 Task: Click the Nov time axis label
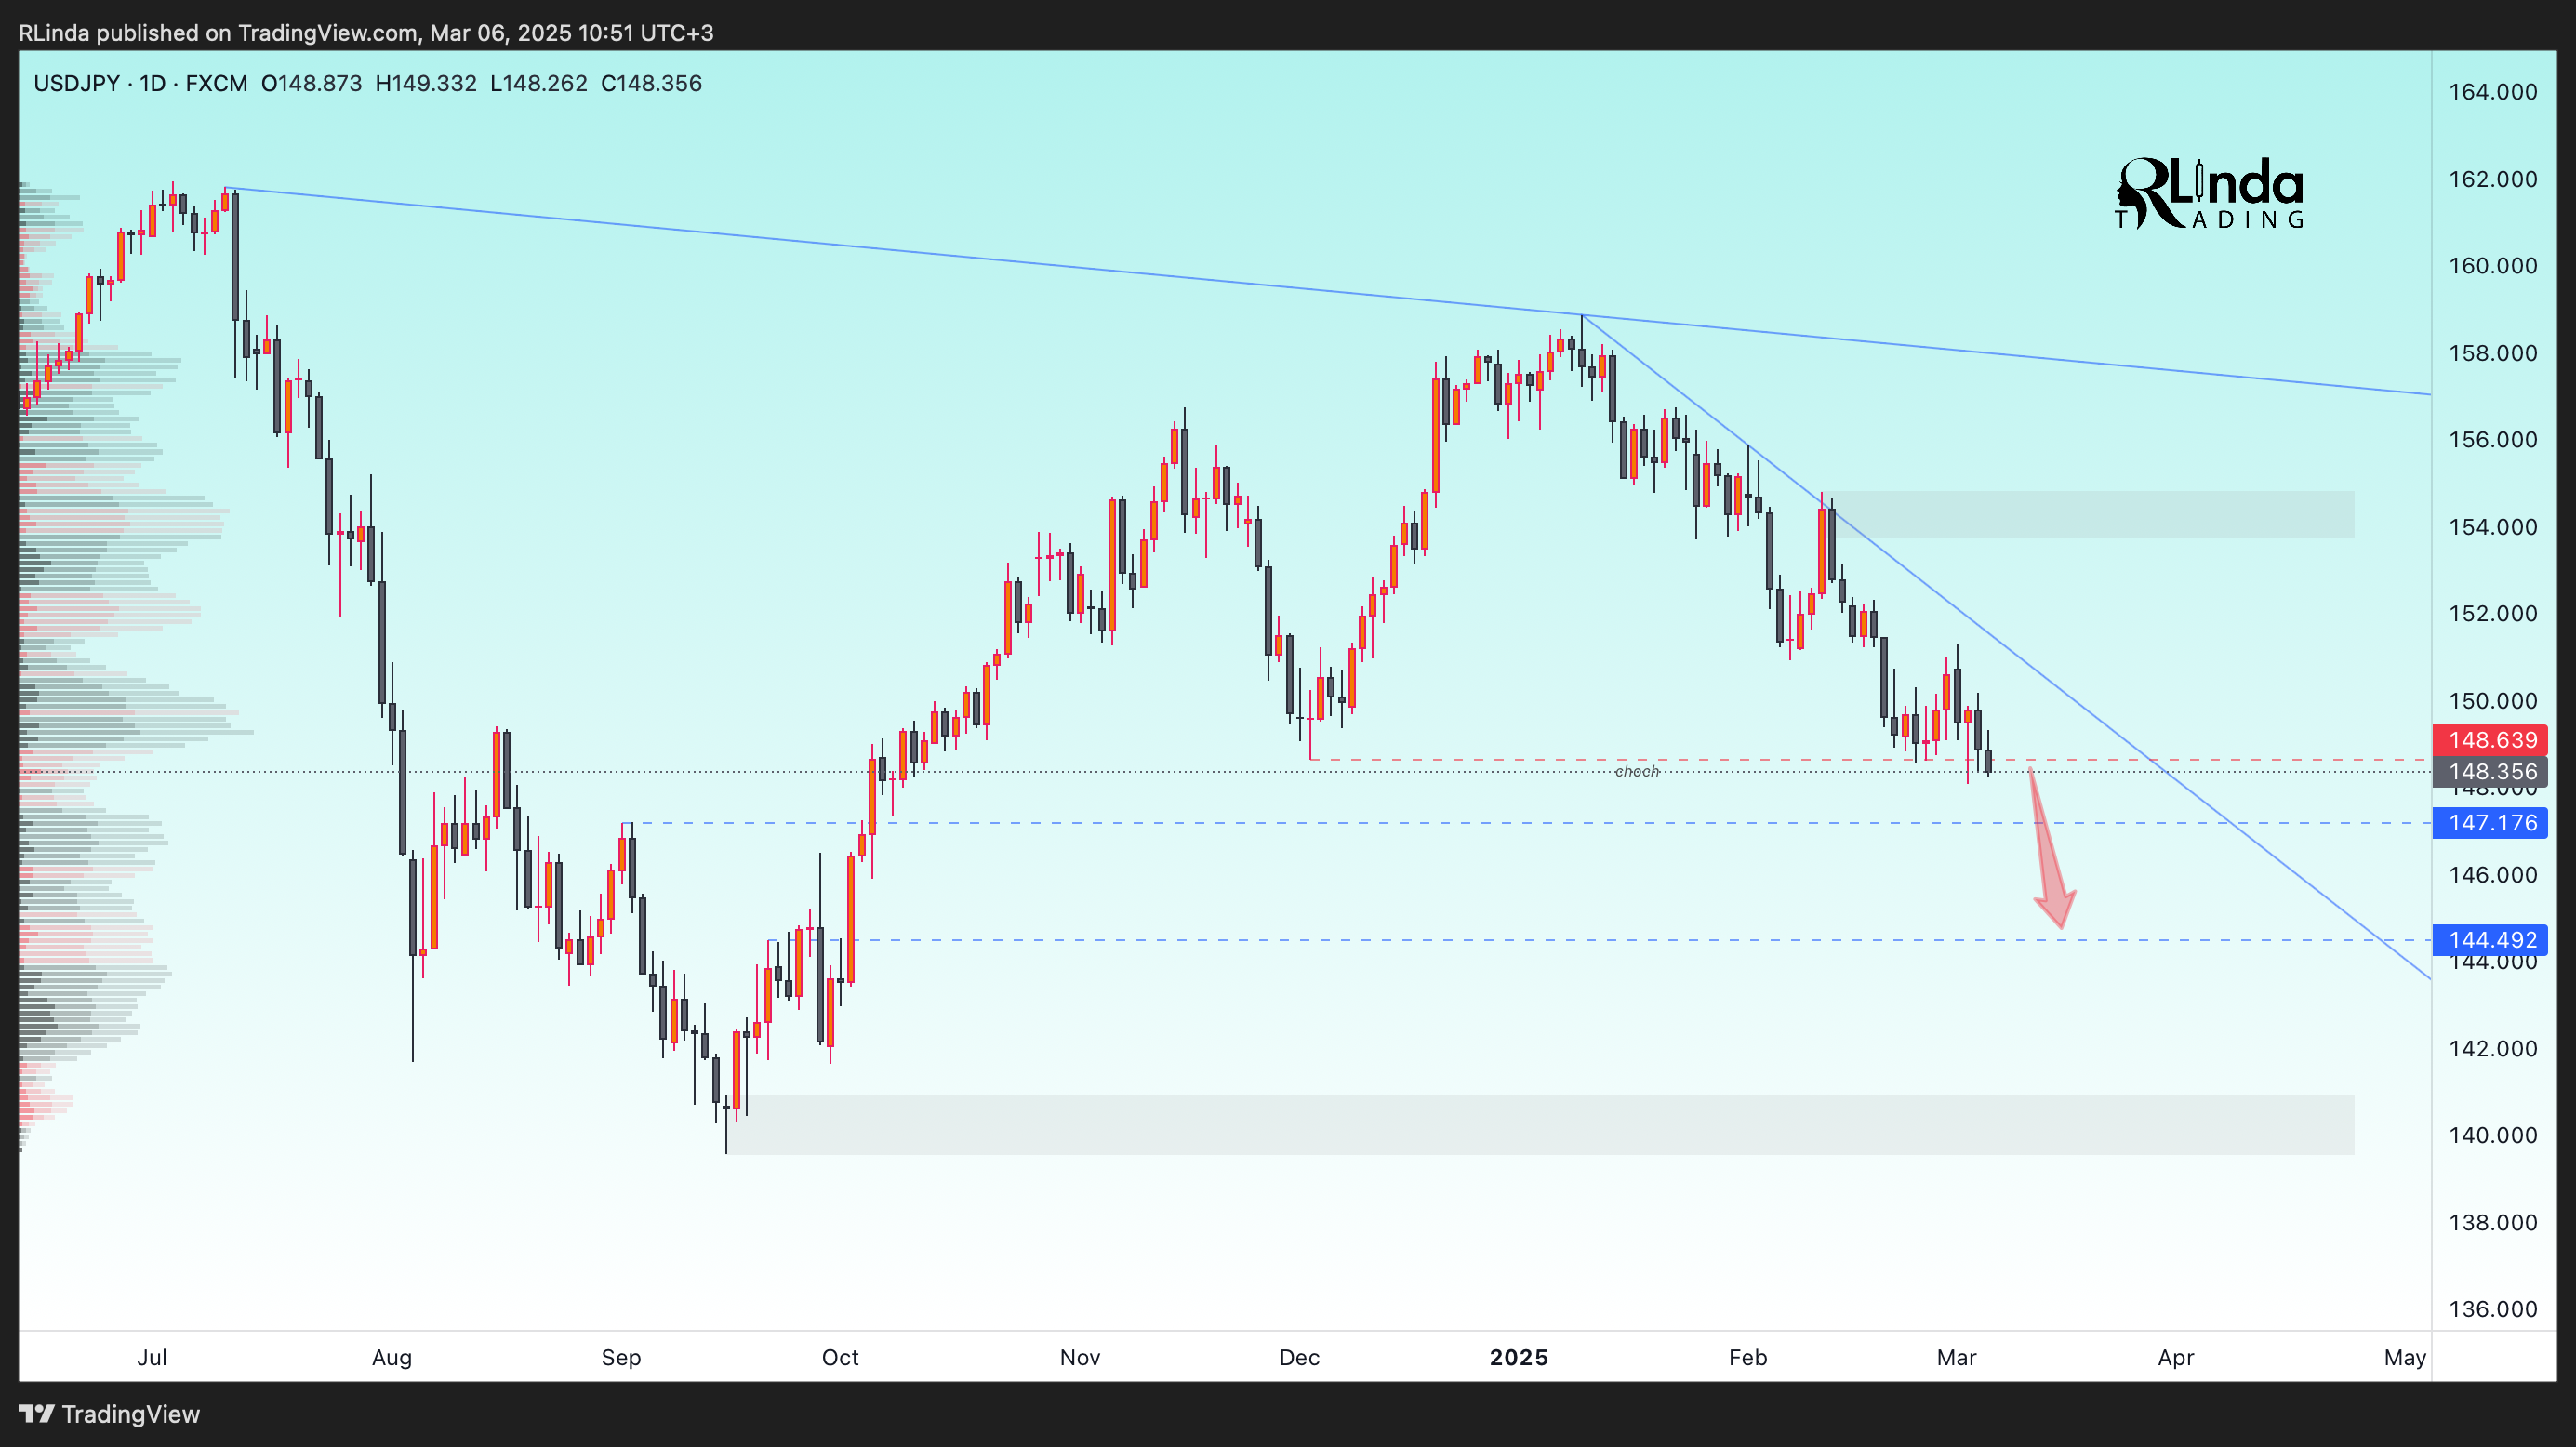tap(1080, 1357)
